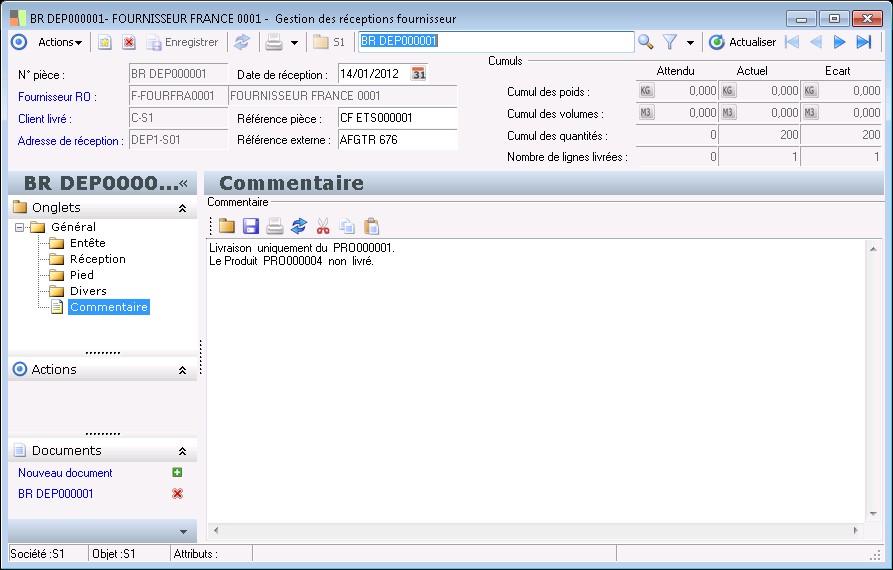Click inside the comment text area
The width and height of the screenshot is (893, 570).
coord(535,382)
